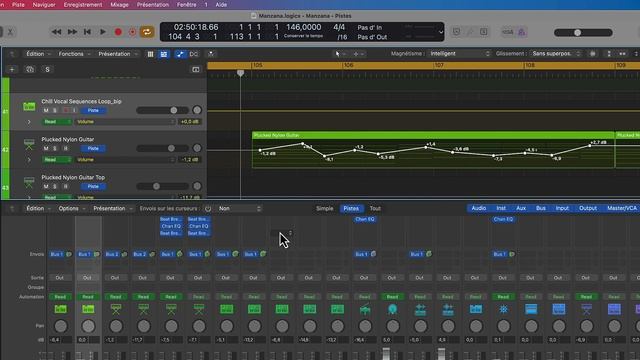This screenshot has height=360, width=640.
Task: Open the tracks area Édition menu
Action: (x=38, y=54)
